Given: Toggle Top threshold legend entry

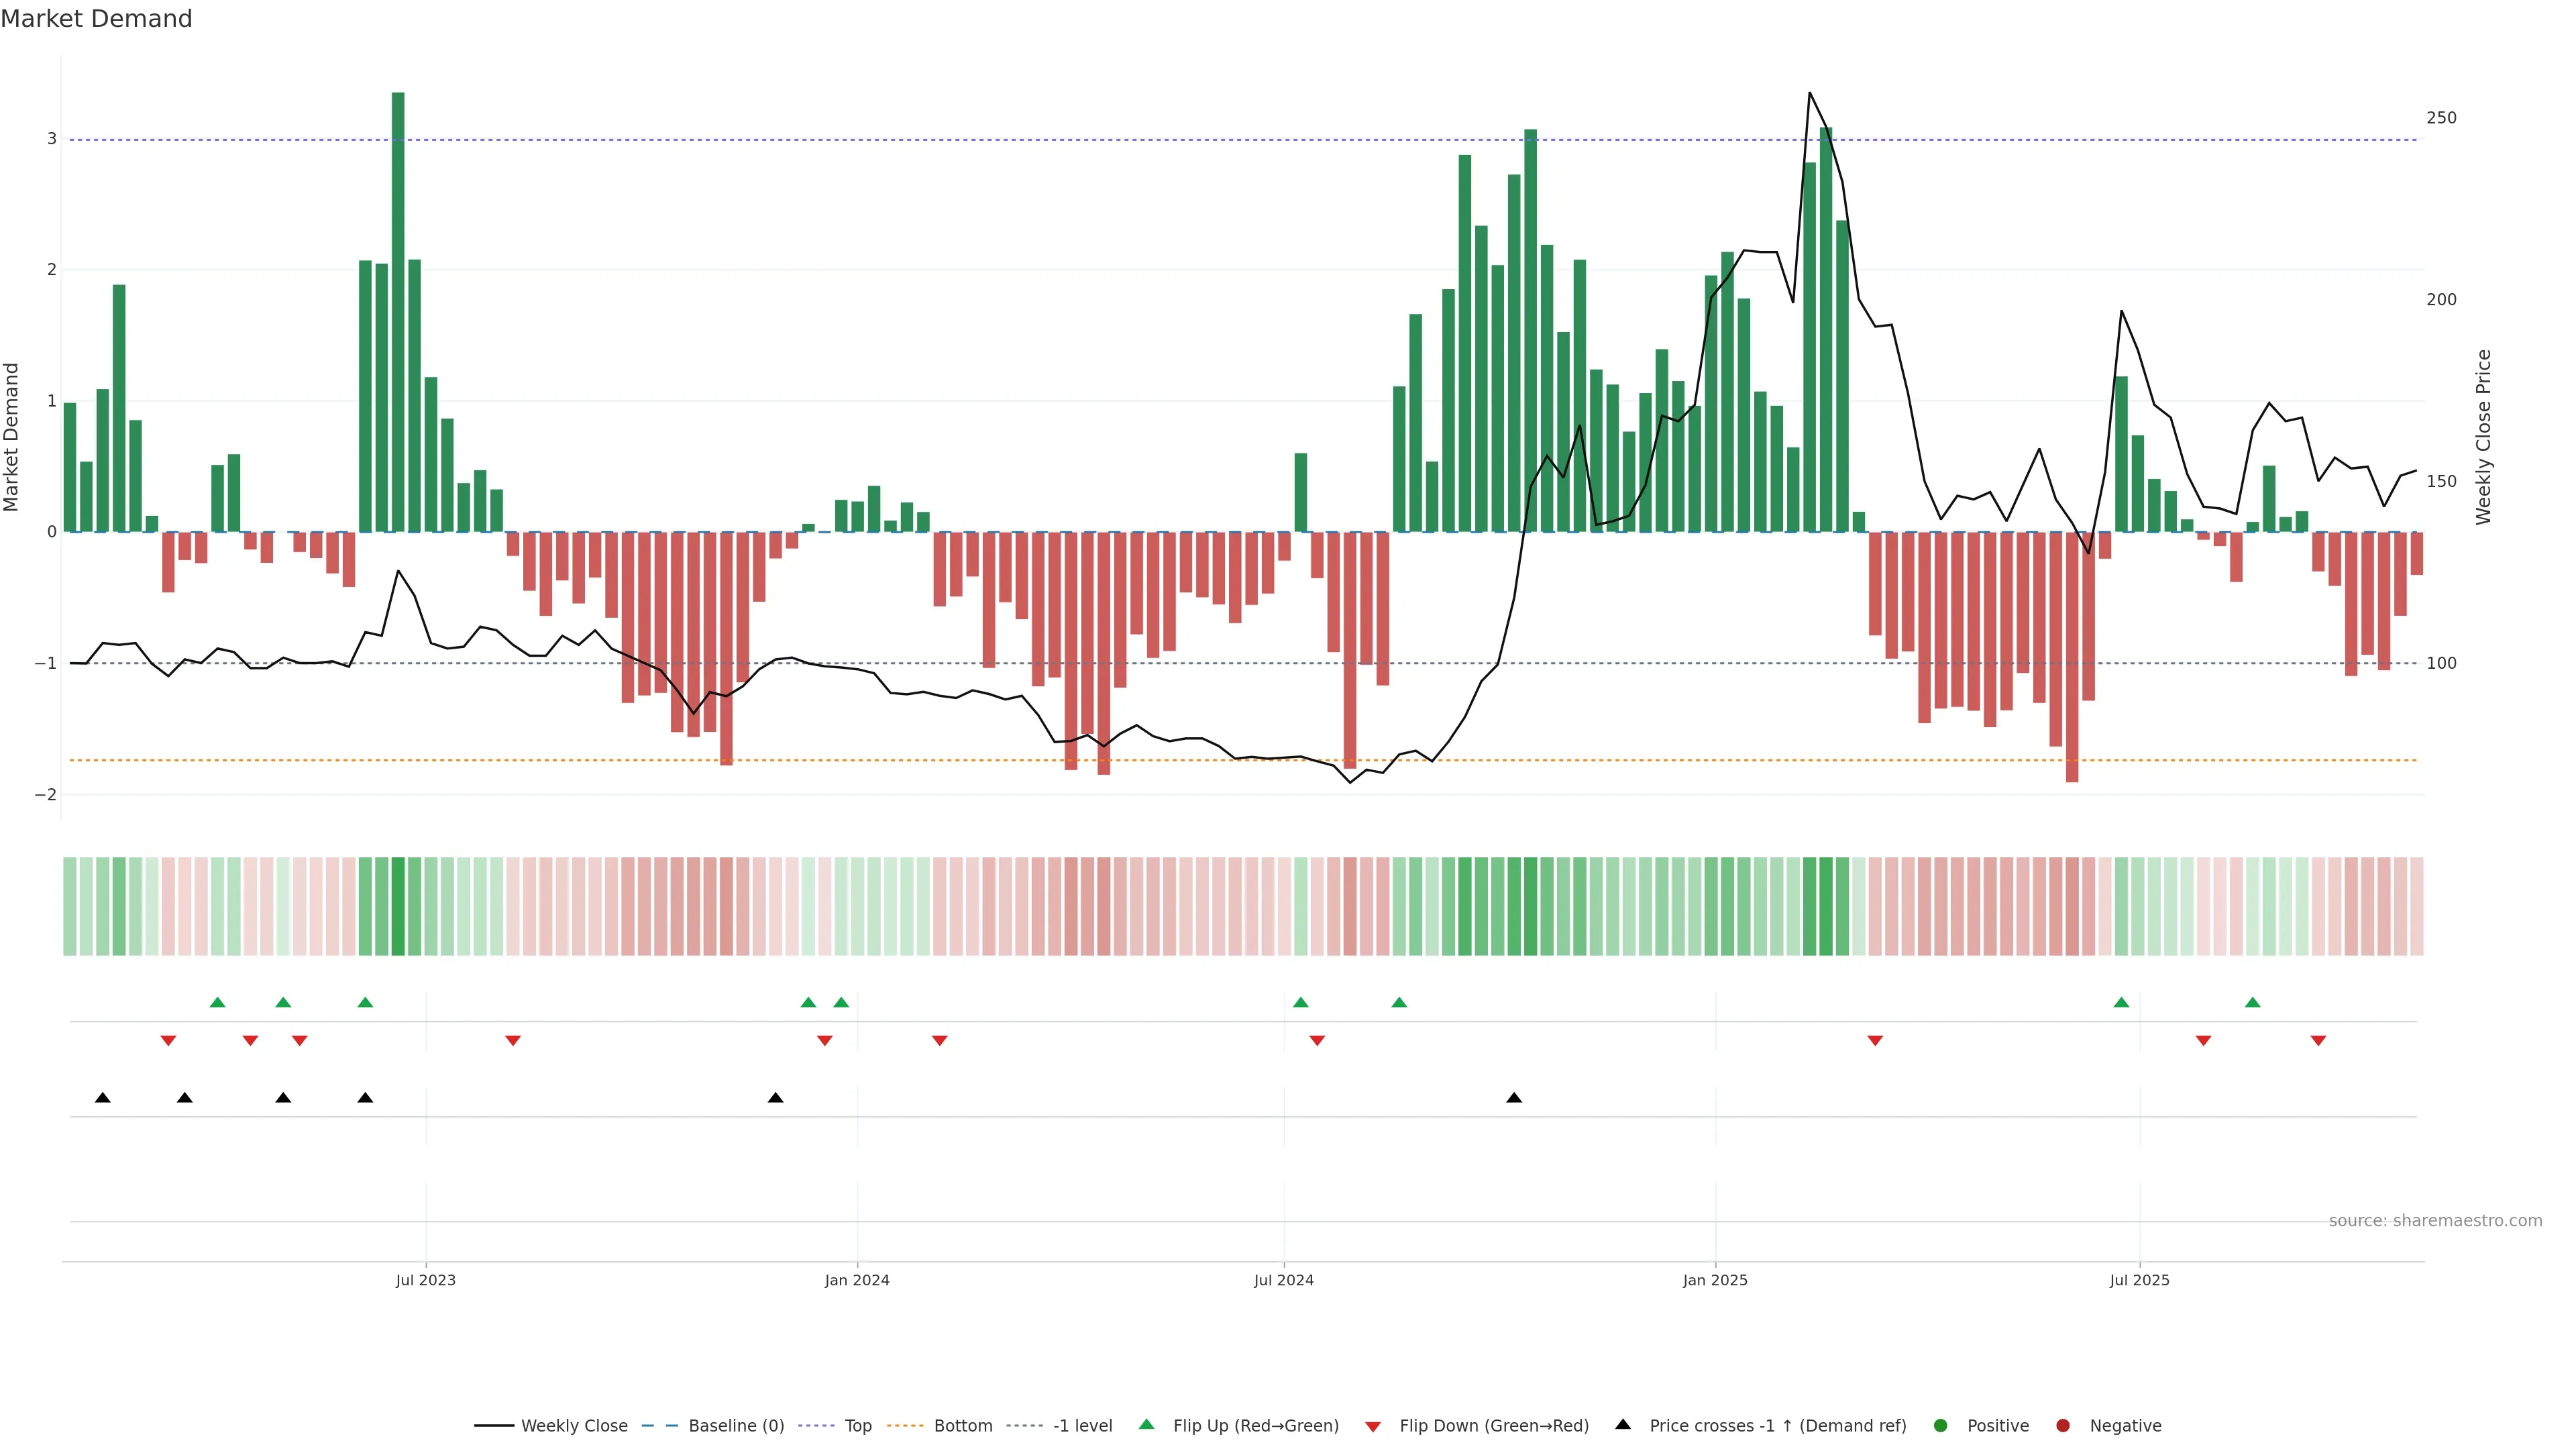Looking at the screenshot, I should (x=857, y=1425).
